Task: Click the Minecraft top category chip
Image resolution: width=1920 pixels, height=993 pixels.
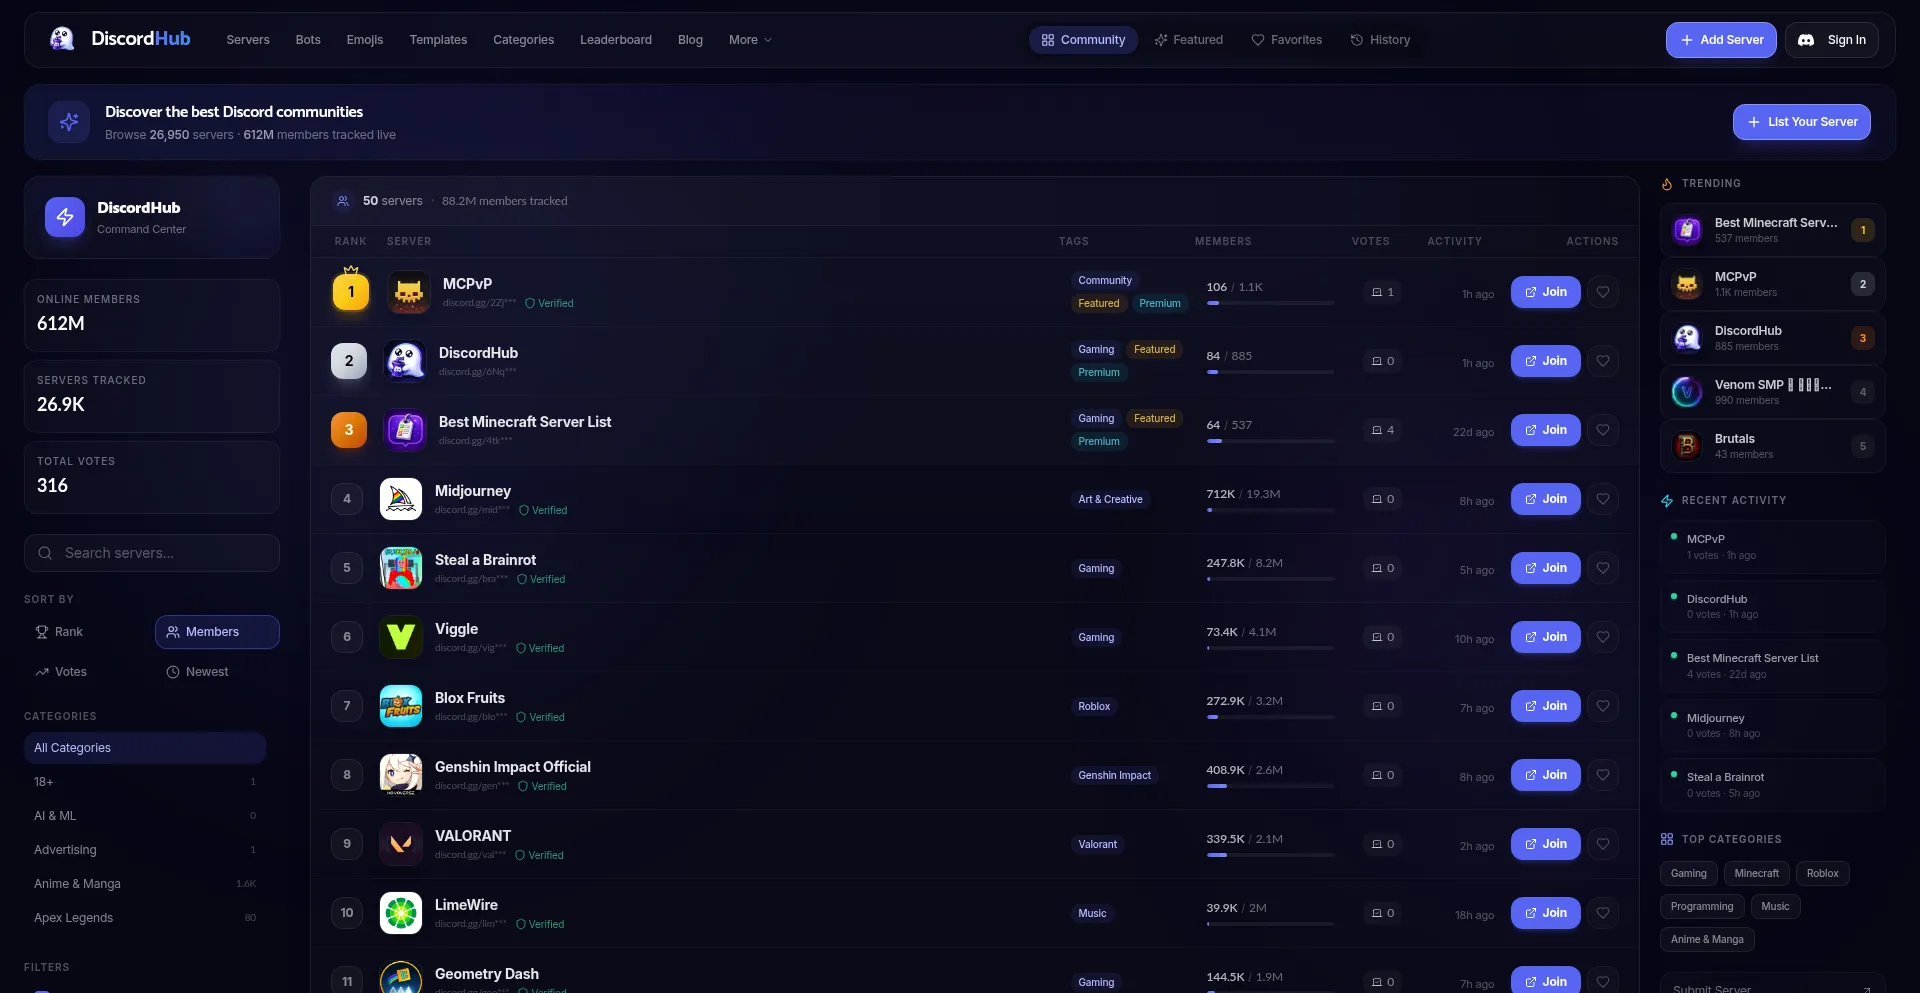Action: pyautogui.click(x=1756, y=873)
